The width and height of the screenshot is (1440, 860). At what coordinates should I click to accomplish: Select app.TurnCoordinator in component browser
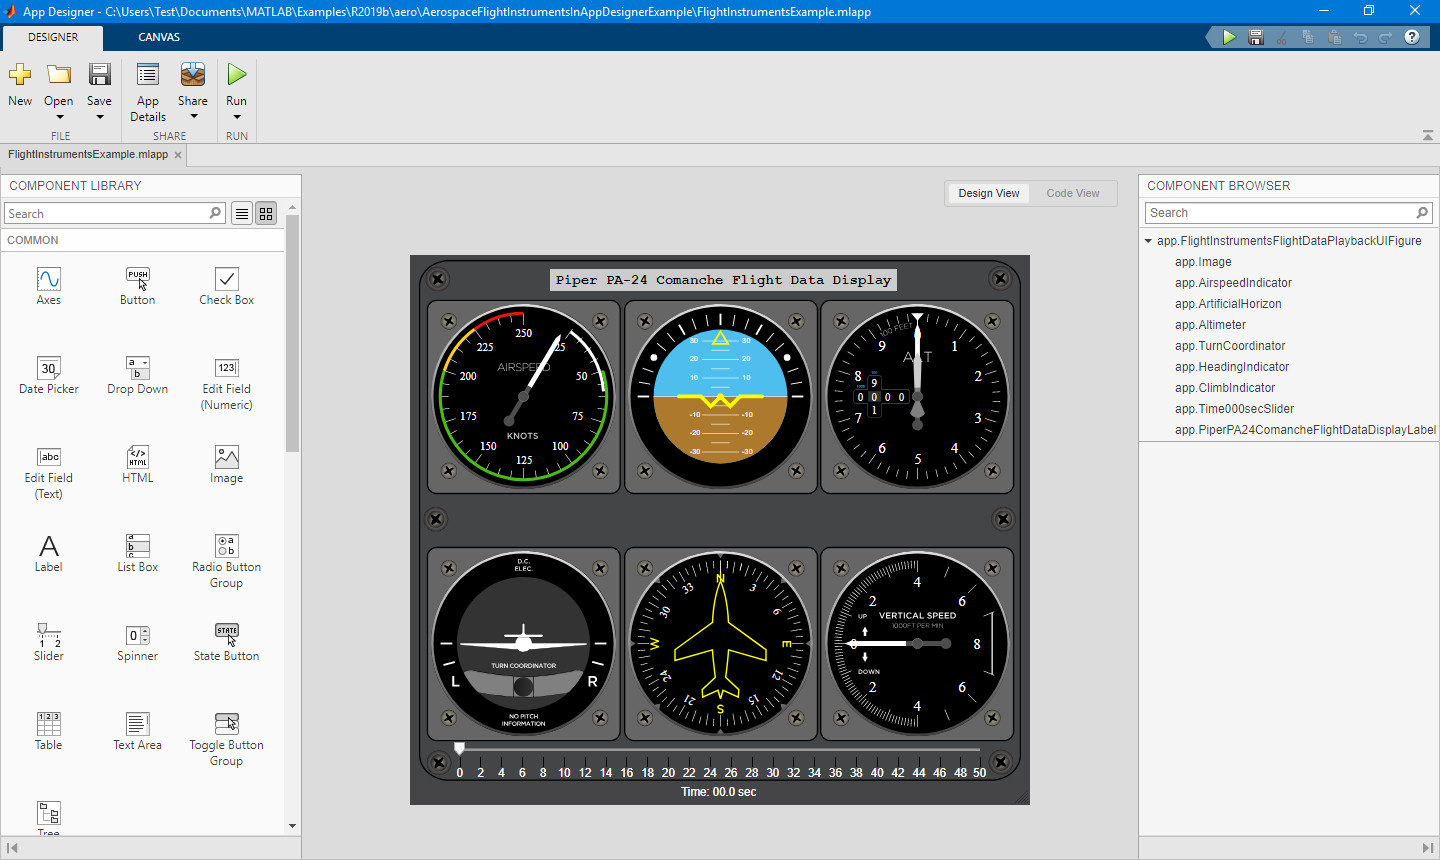click(1230, 346)
